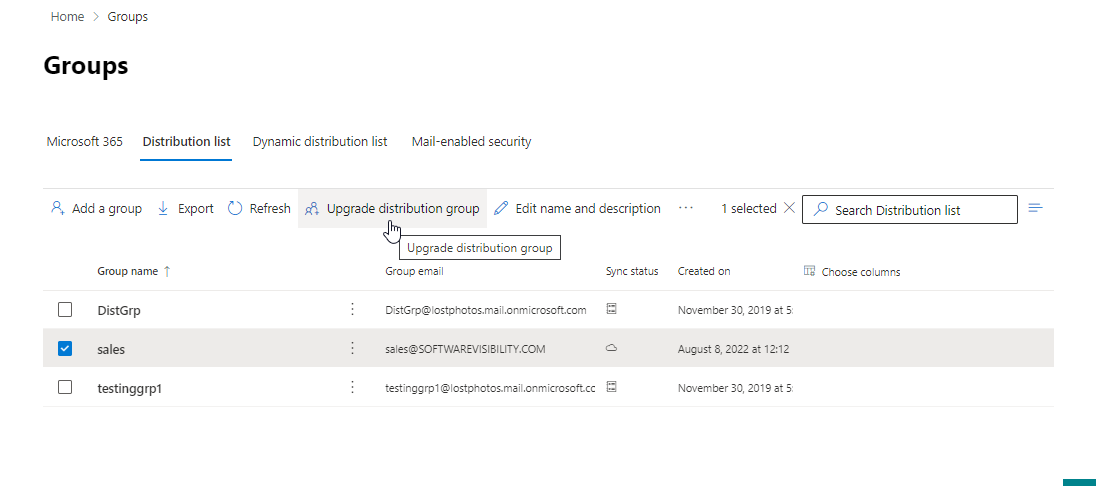The height and width of the screenshot is (486, 1096).
Task: Open the testinggrp1 row more options dots
Action: (x=352, y=387)
